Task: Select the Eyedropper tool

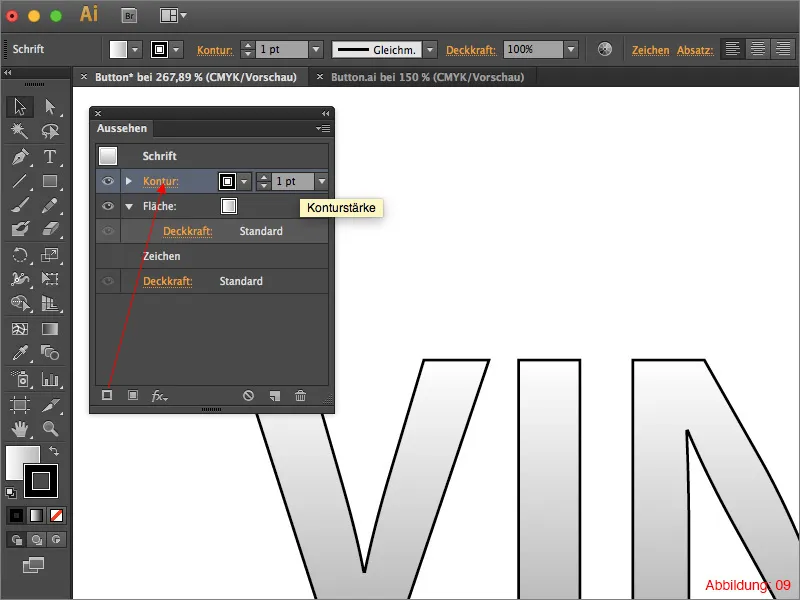Action: [20, 353]
